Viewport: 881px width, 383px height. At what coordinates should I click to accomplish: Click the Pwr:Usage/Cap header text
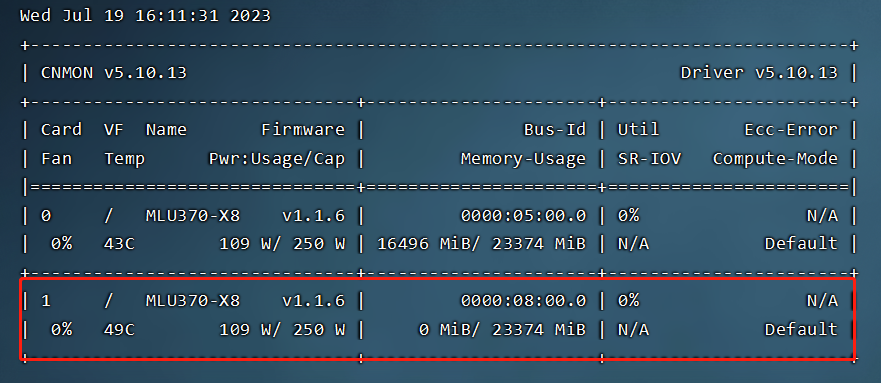[x=276, y=159]
